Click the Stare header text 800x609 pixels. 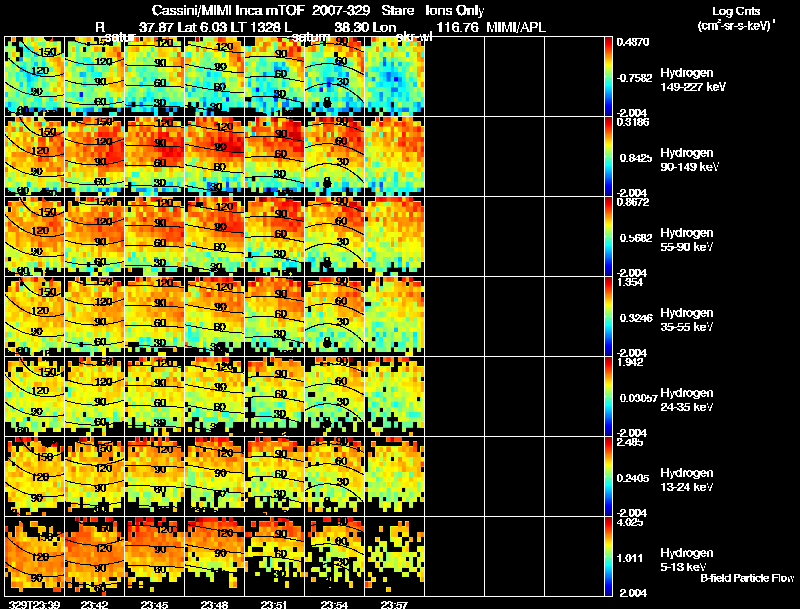396,11
